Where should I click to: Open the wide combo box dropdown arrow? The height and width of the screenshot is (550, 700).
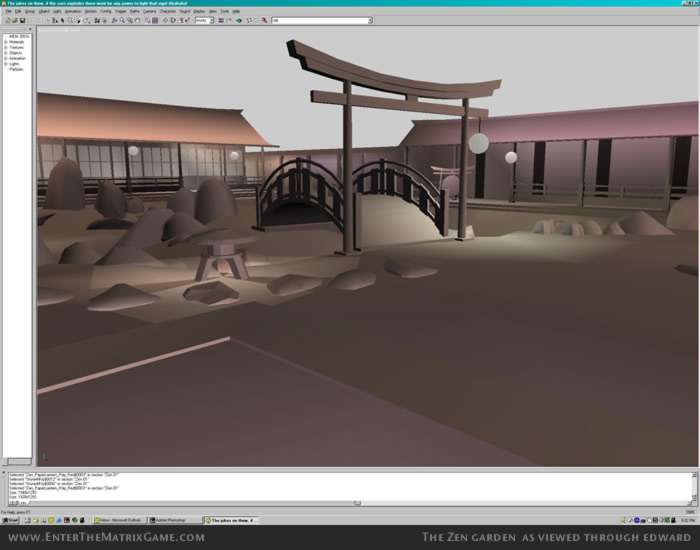(370, 21)
